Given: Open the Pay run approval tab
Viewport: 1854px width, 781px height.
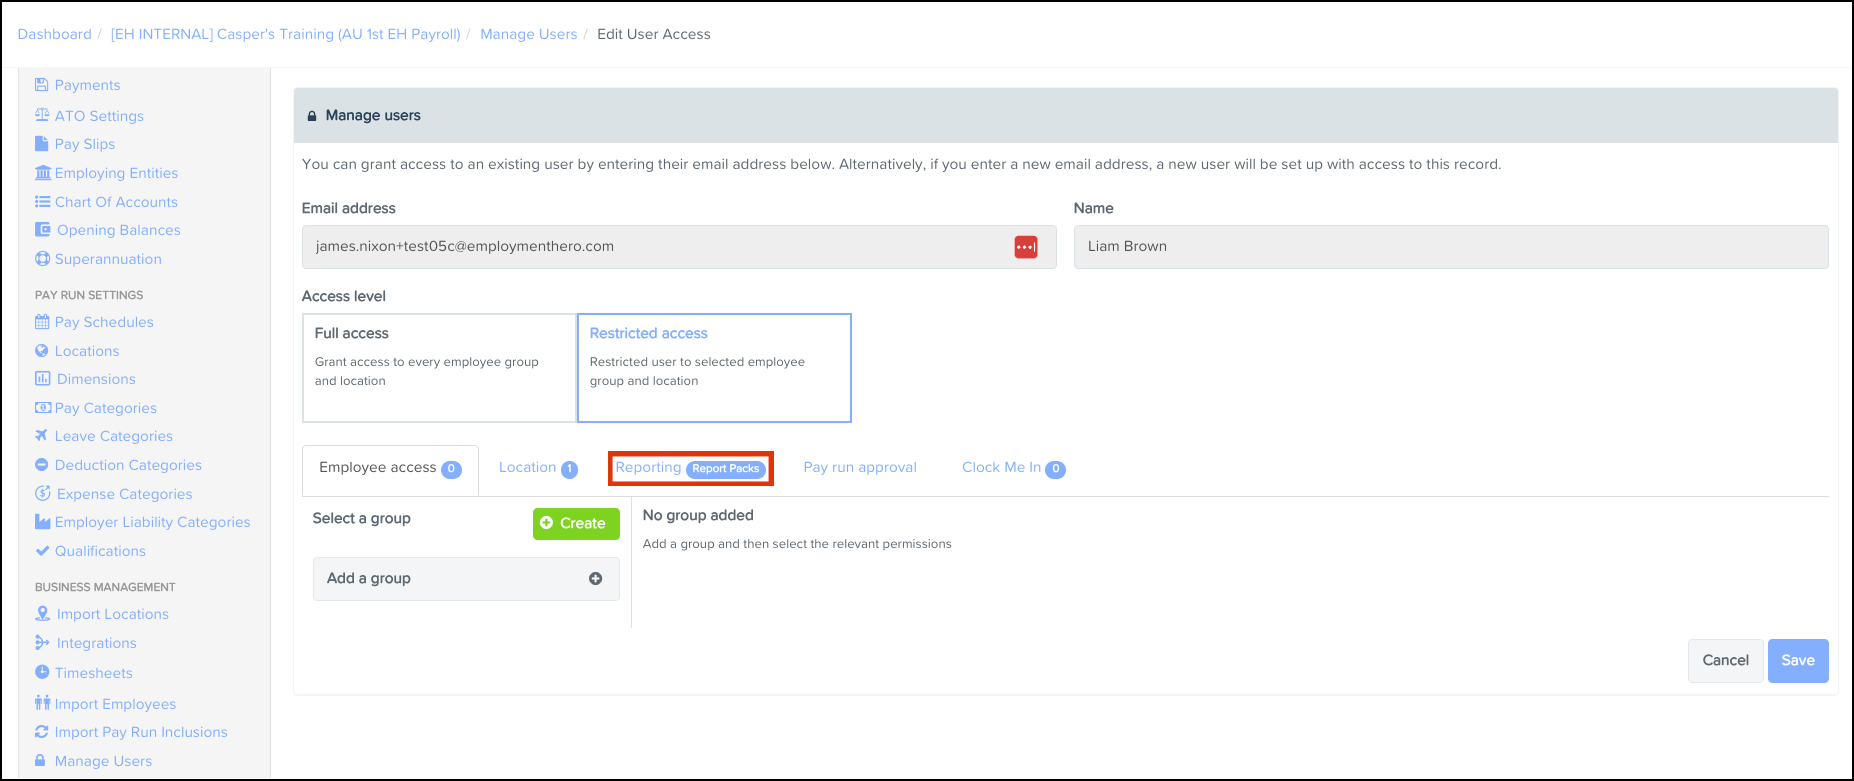Looking at the screenshot, I should point(860,468).
